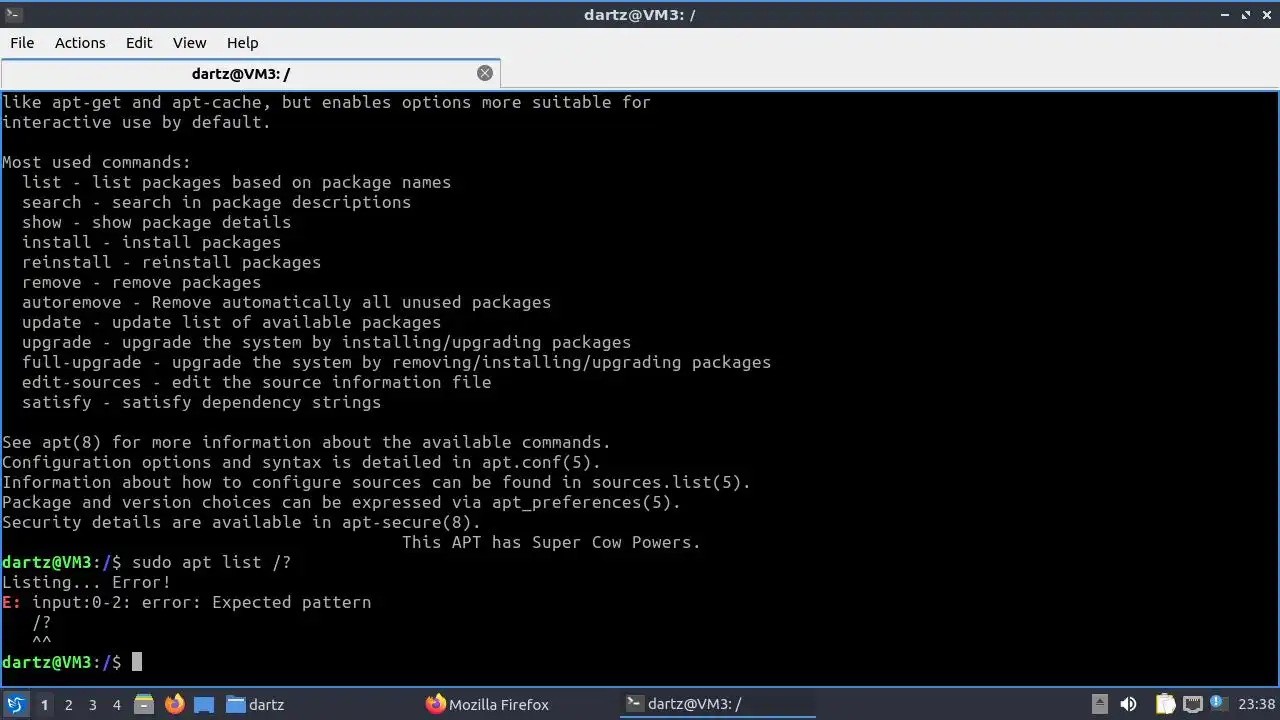Click the 'Expected pattern' error line
Screen dimensions: 1280x720
click(187, 602)
